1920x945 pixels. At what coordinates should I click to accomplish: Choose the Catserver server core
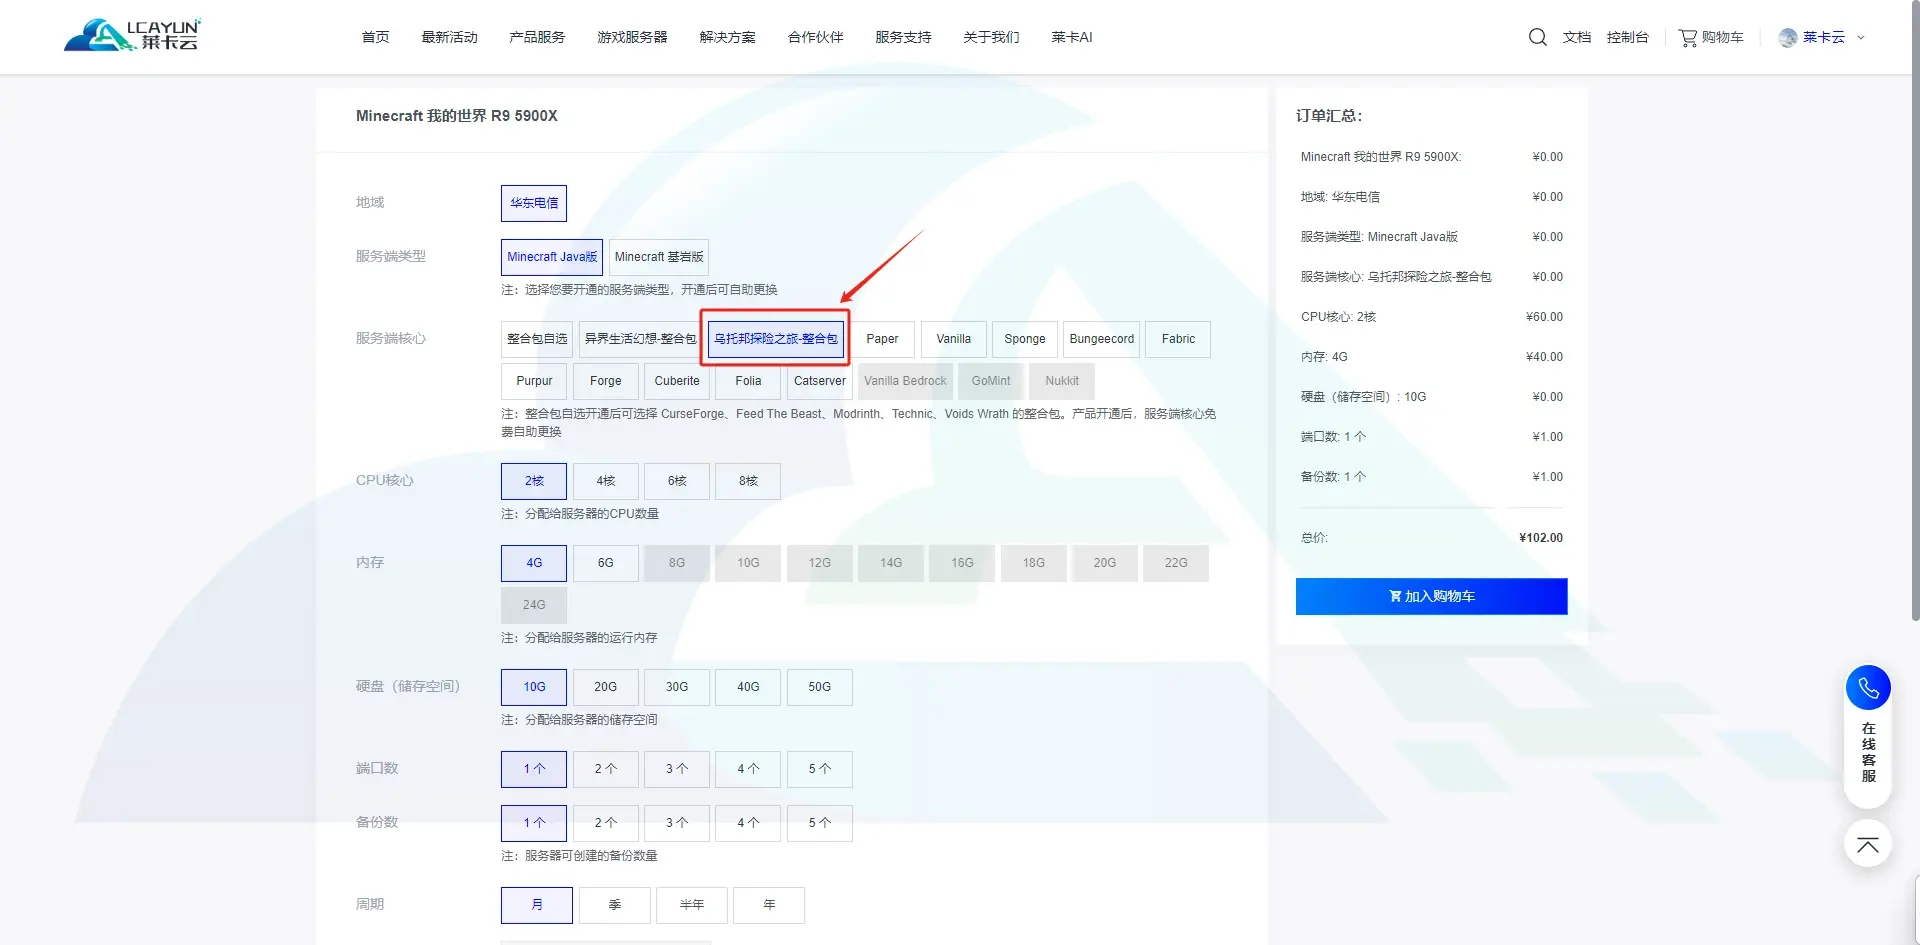click(820, 381)
